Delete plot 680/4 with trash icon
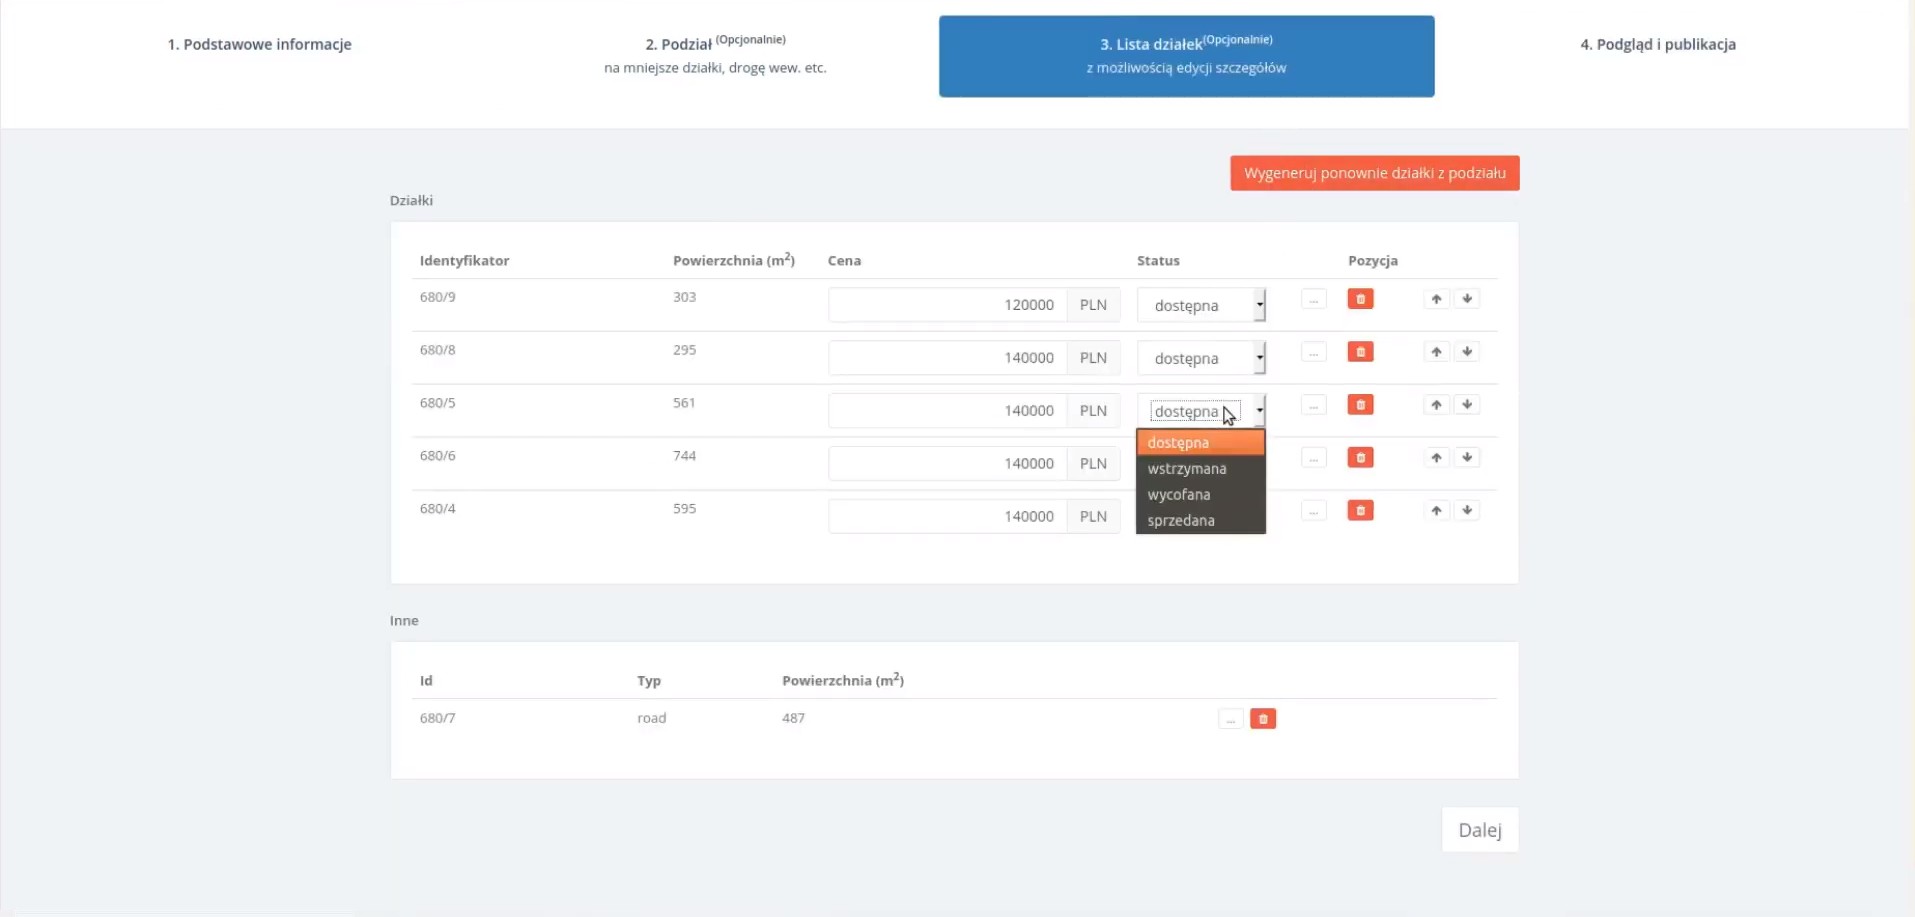The width and height of the screenshot is (1915, 917). coord(1360,511)
